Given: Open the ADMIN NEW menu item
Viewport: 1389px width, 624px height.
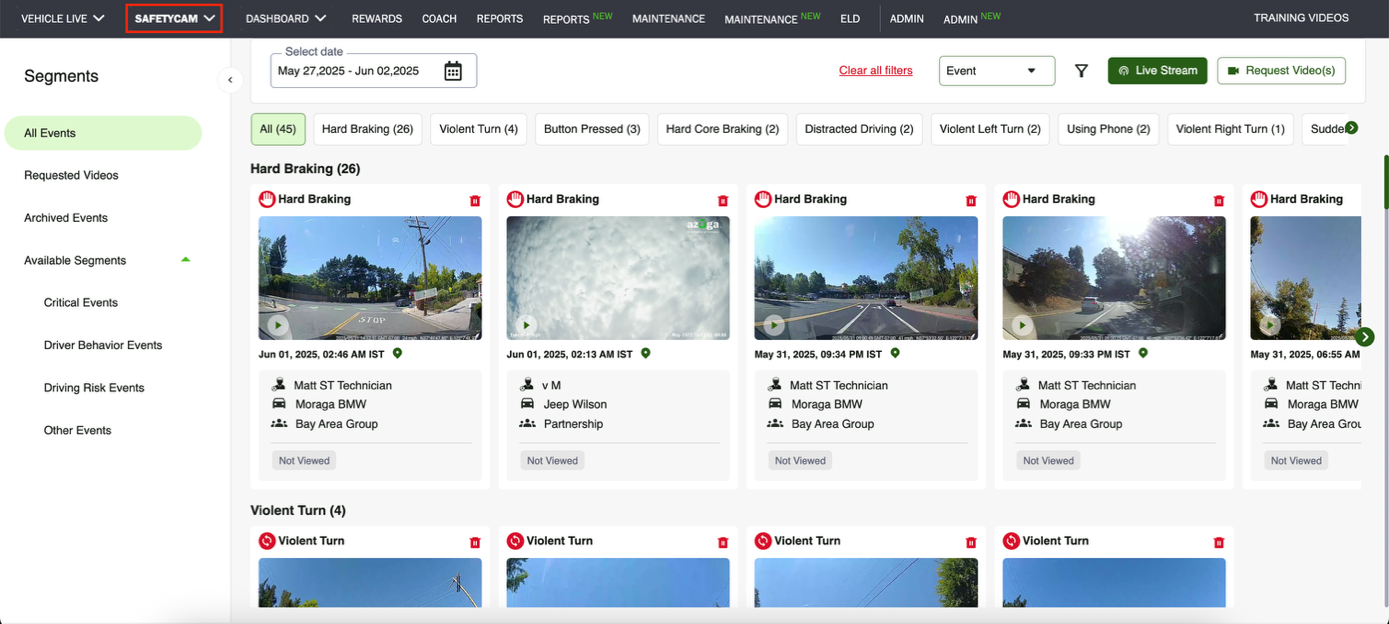Looking at the screenshot, I should [972, 18].
